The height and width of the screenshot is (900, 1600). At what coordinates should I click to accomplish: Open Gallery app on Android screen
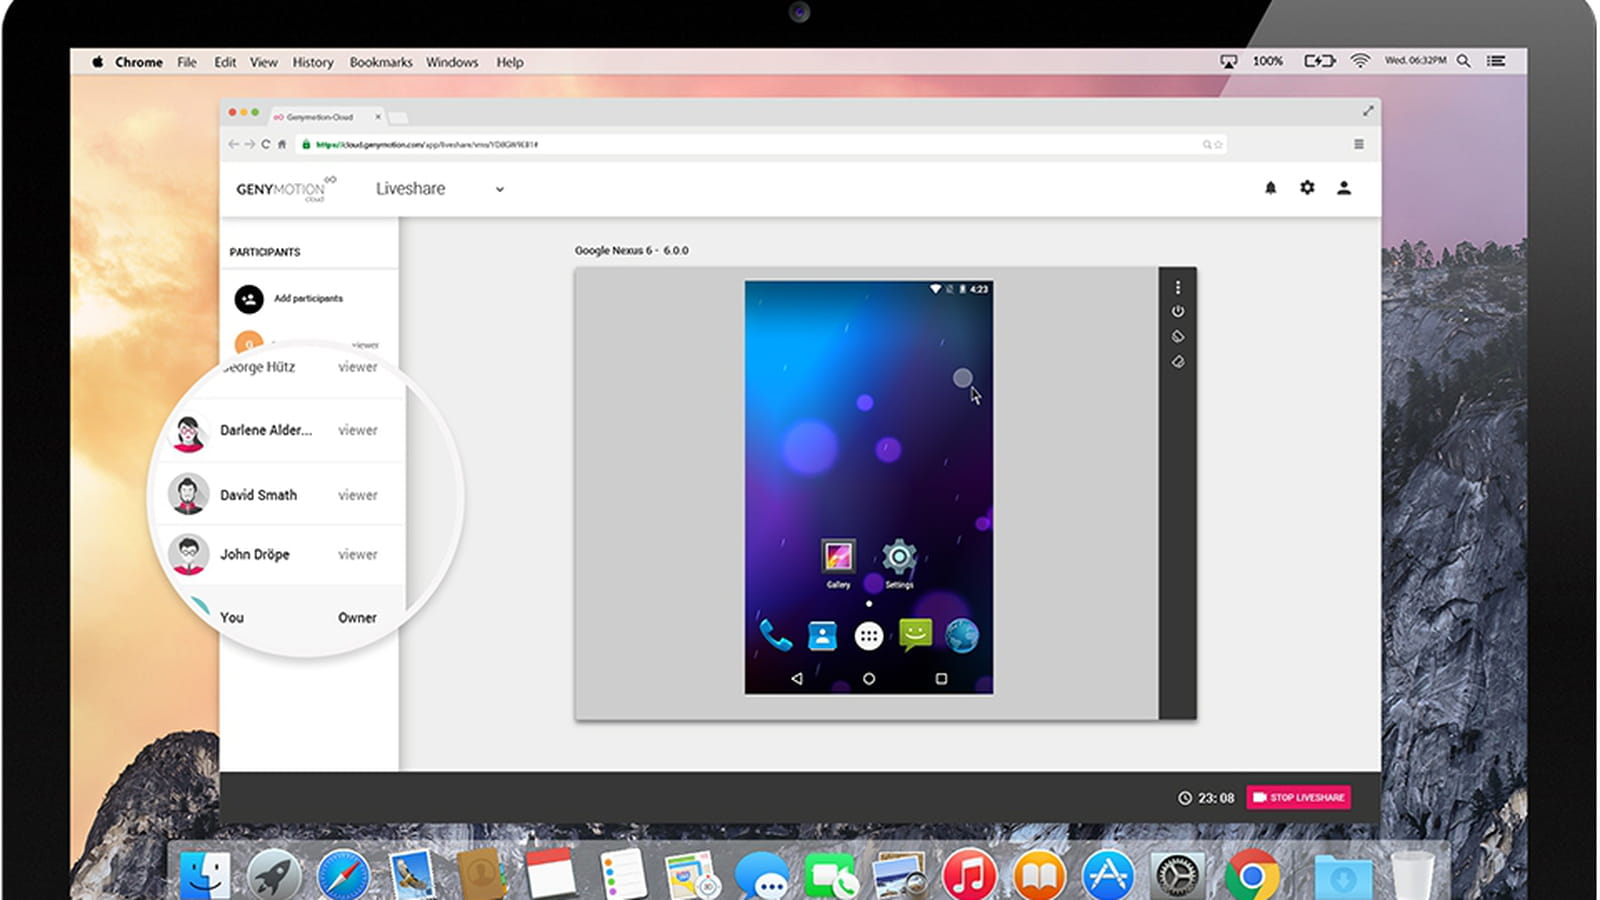[x=838, y=563]
